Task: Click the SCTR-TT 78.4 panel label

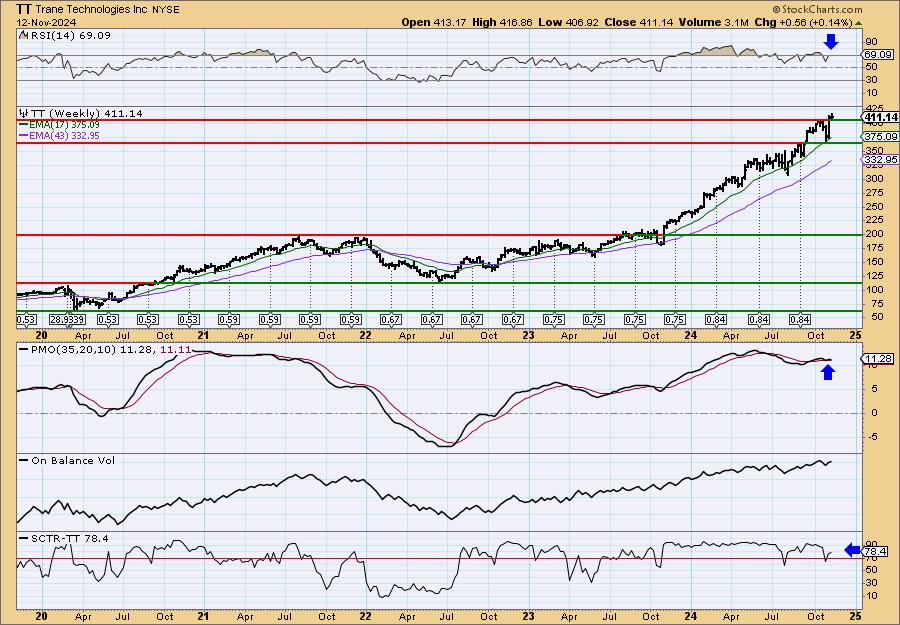Action: coord(68,538)
